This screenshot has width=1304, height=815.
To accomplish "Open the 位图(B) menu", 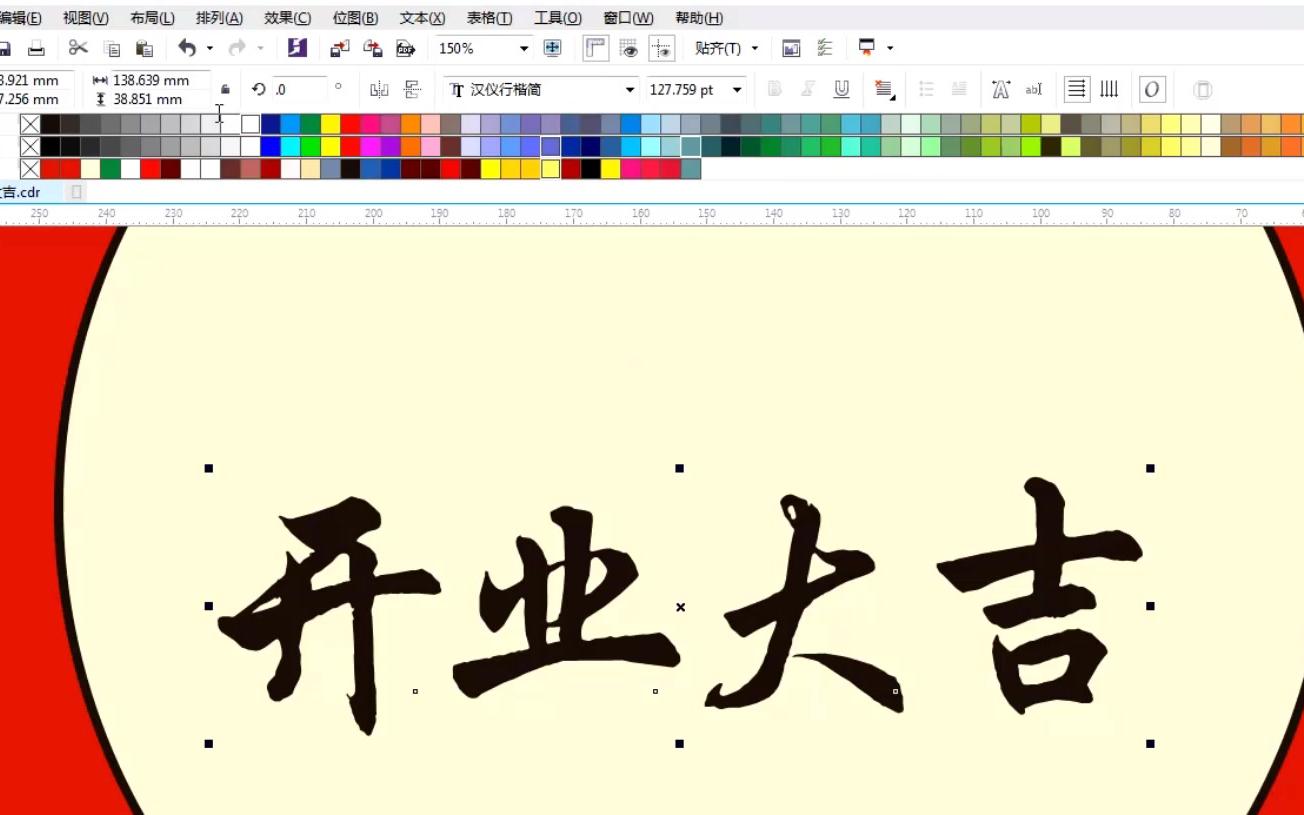I will coord(353,17).
